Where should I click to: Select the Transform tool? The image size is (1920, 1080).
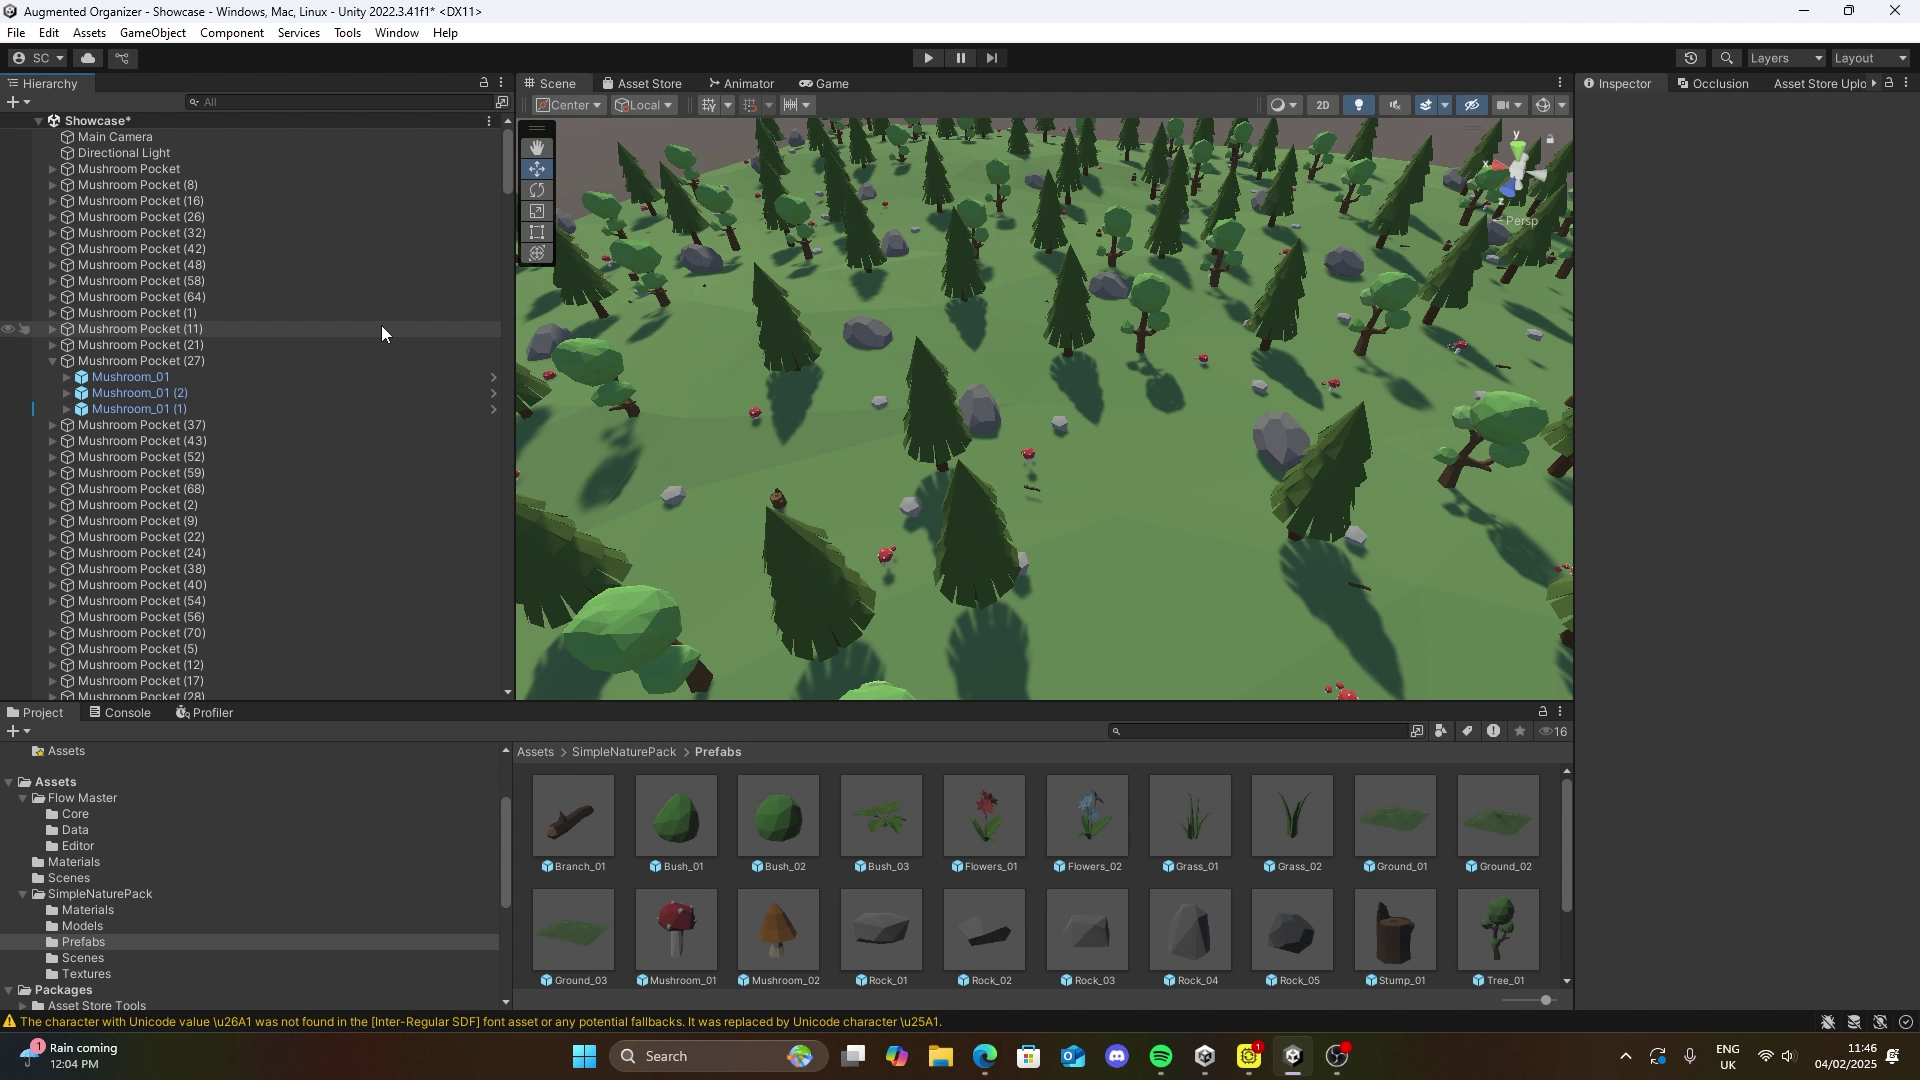click(x=537, y=253)
